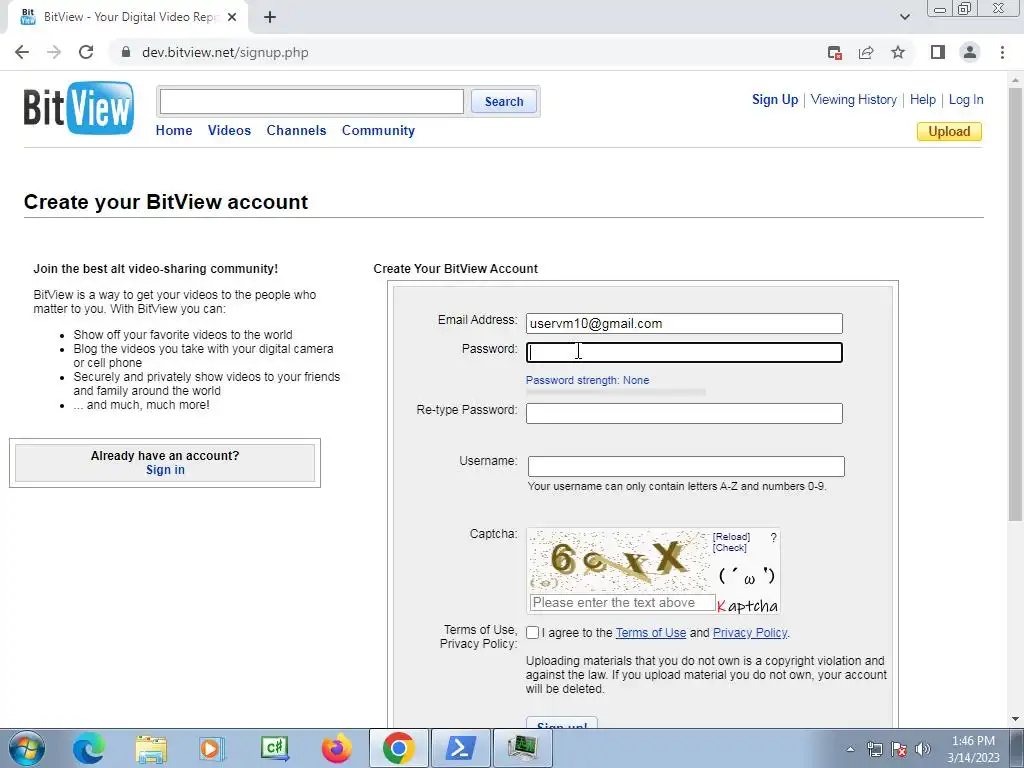Viewport: 1024px width, 768px height.
Task: Focus the Password field
Action: point(684,352)
